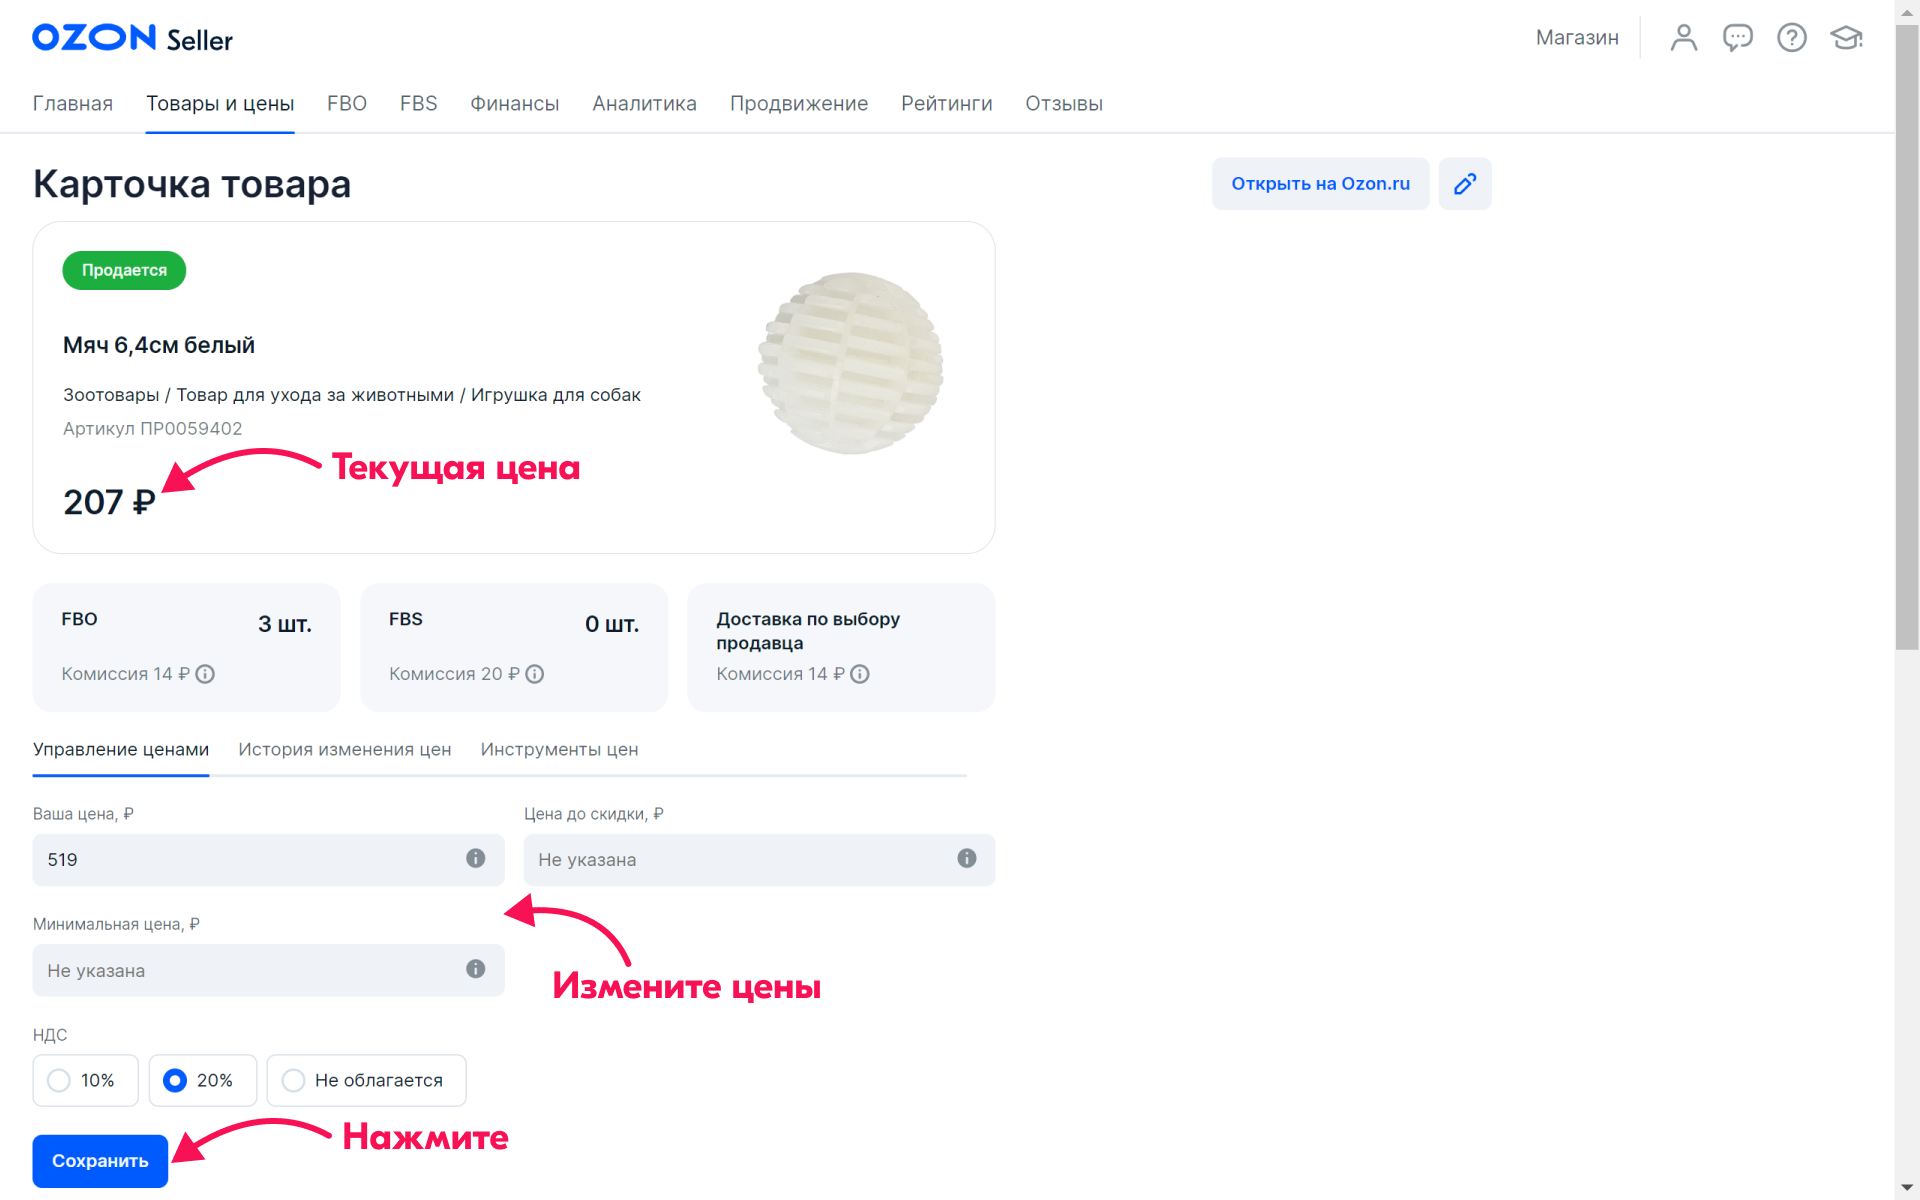Open Товары и цены section
The height and width of the screenshot is (1200, 1920).
click(220, 104)
